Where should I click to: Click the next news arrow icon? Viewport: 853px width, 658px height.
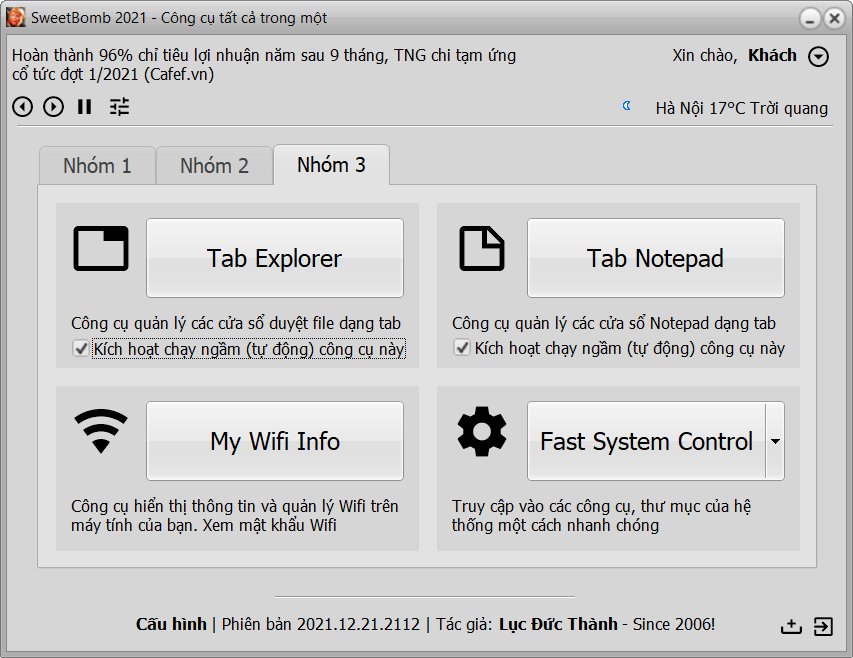tap(54, 107)
